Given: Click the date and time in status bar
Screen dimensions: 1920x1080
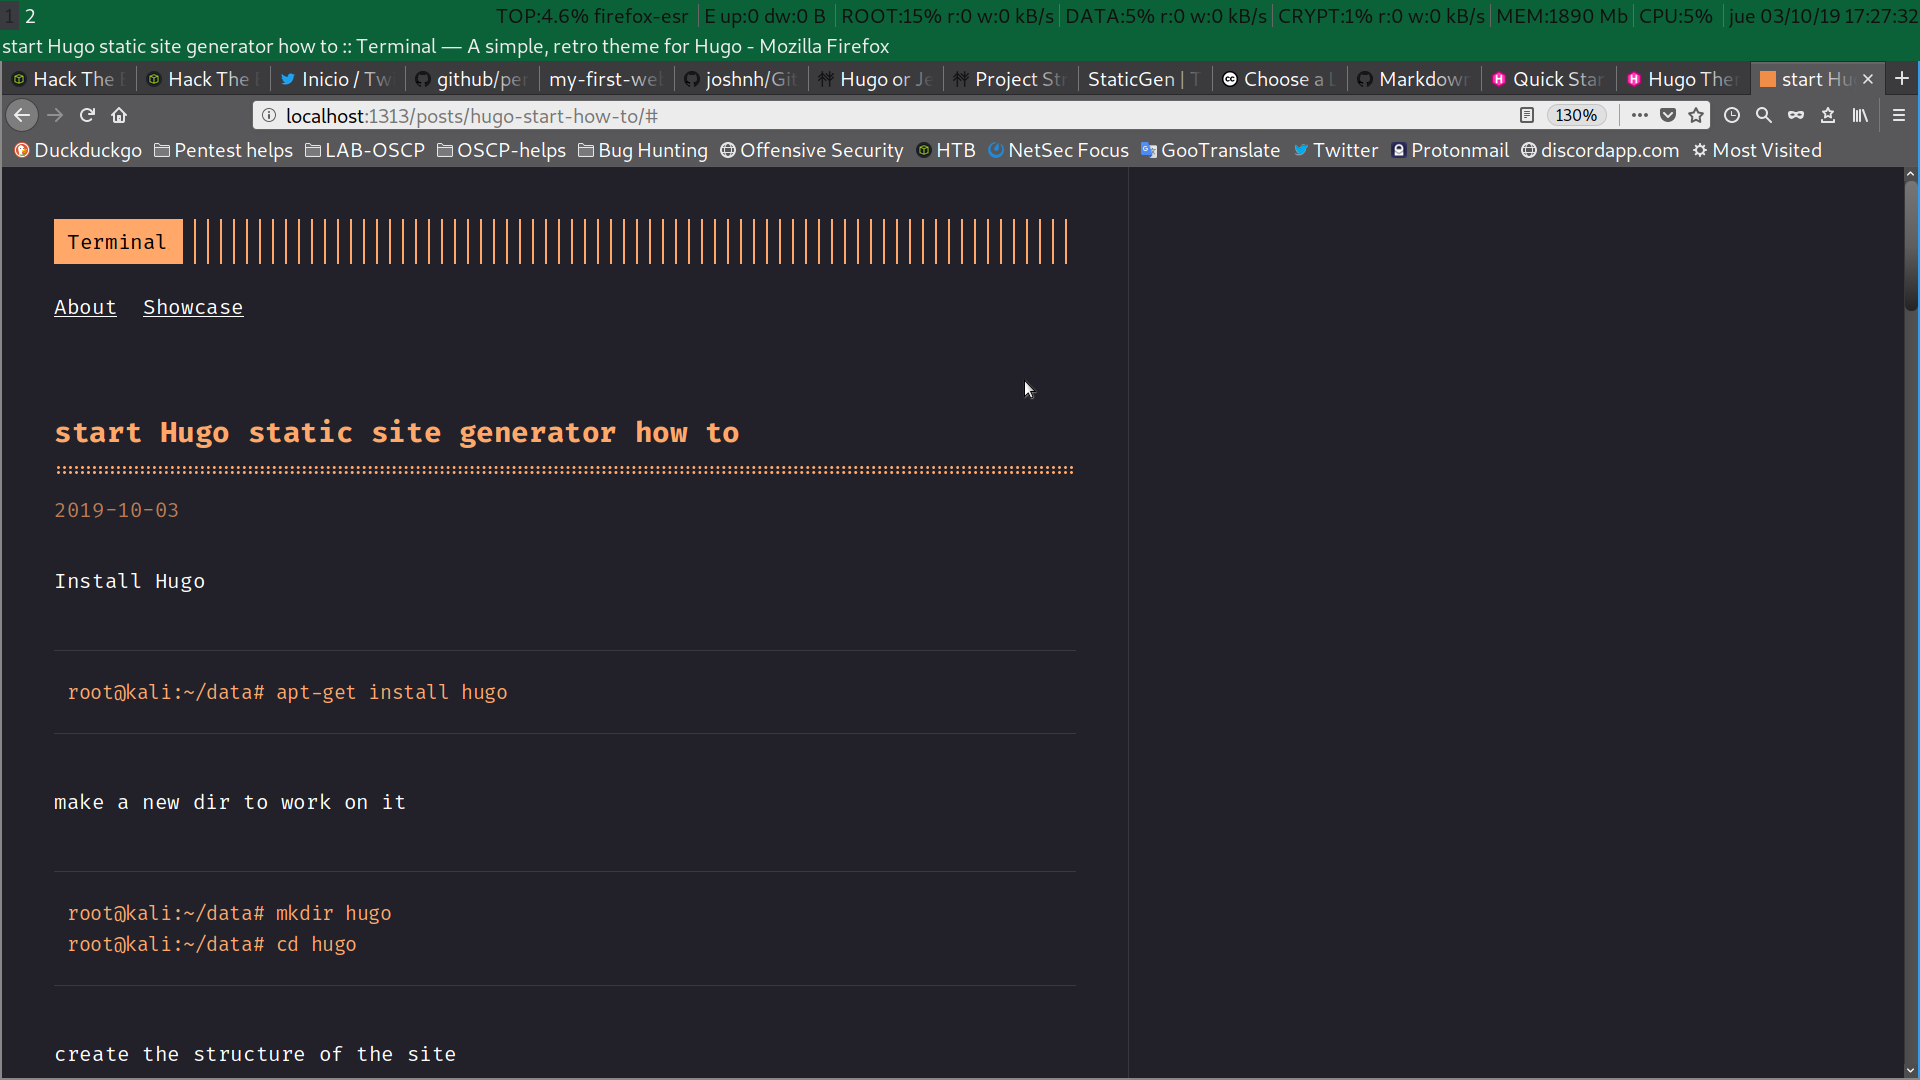Looking at the screenshot, I should (x=1824, y=16).
